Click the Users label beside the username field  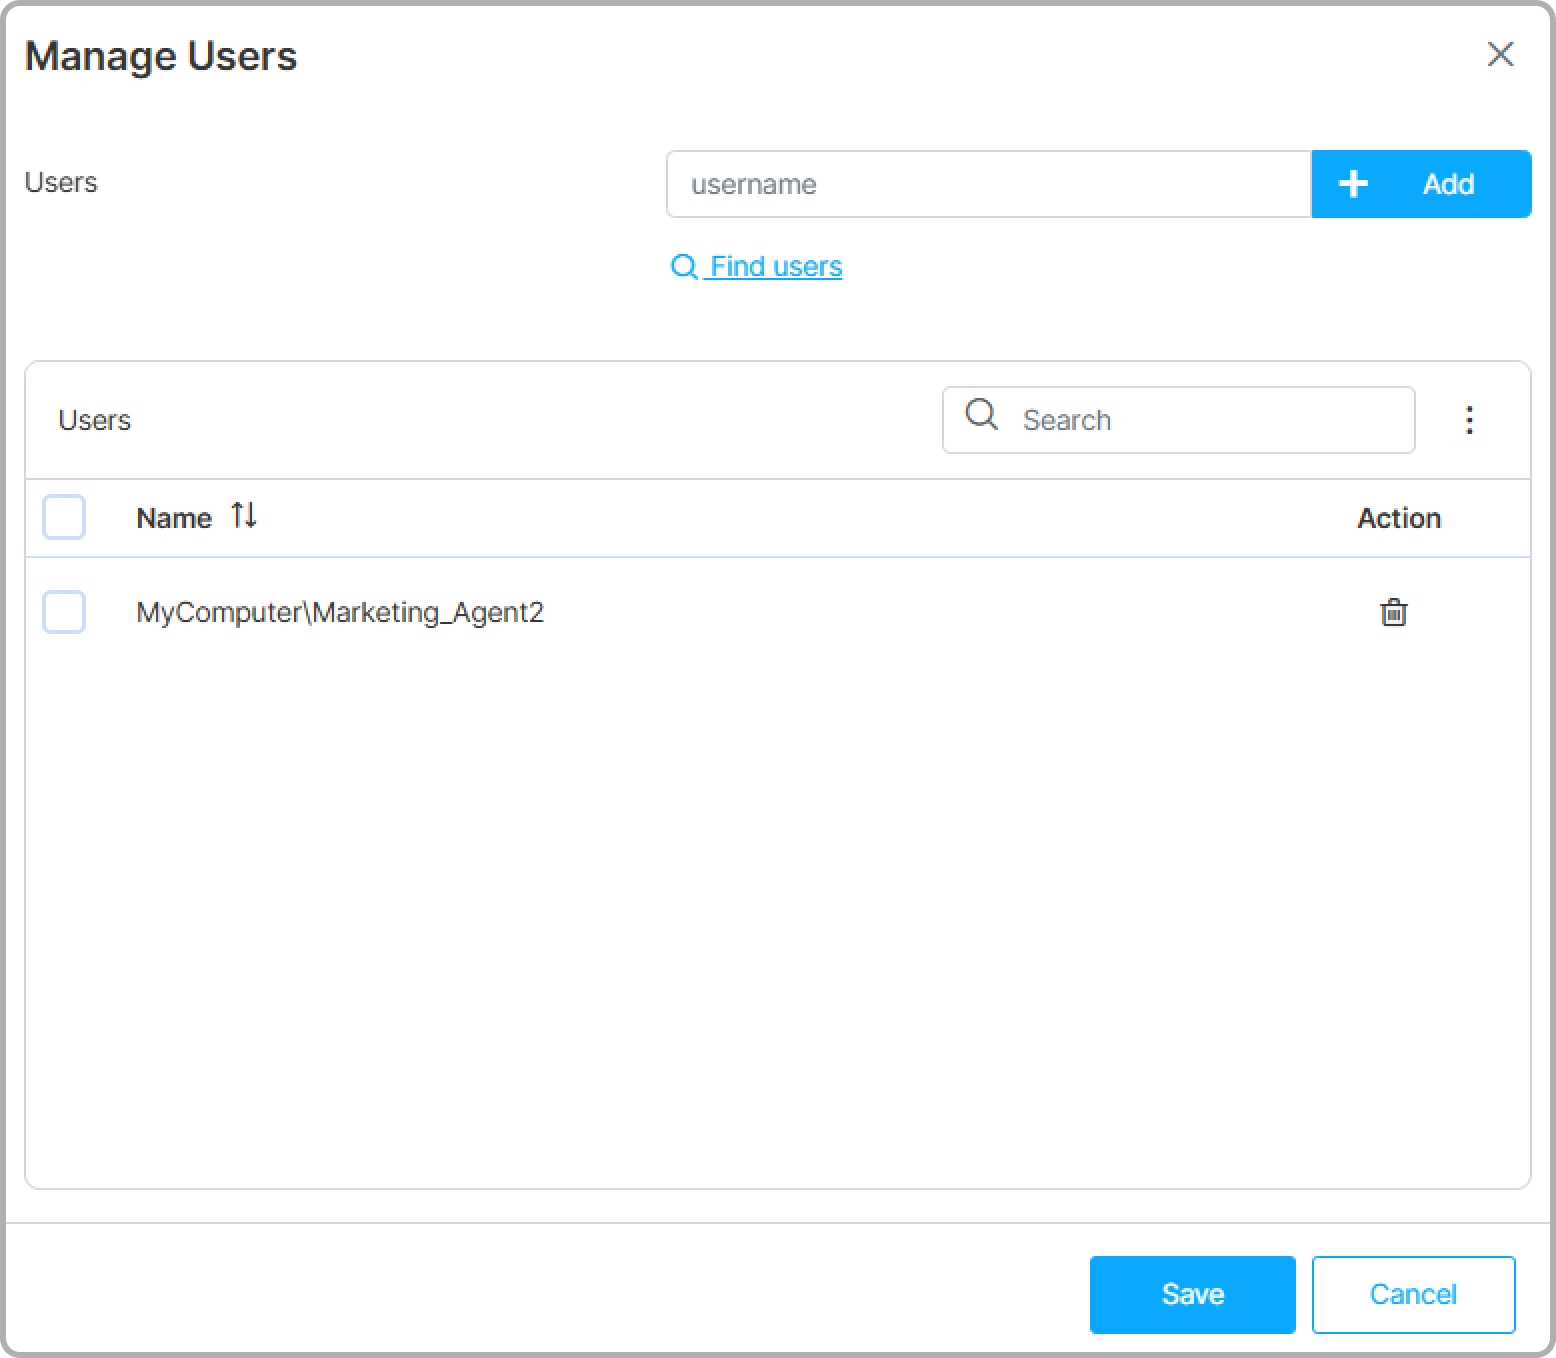tap(61, 182)
